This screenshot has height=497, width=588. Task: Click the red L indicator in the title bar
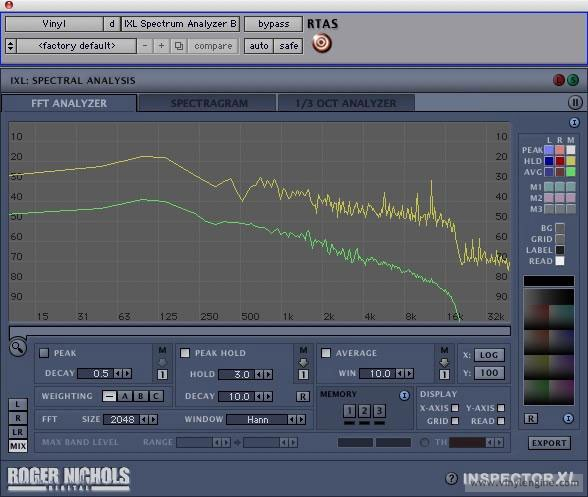point(559,80)
